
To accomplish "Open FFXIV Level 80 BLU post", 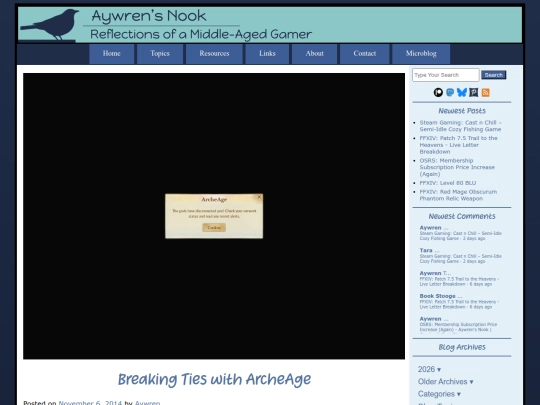I will point(448,183).
